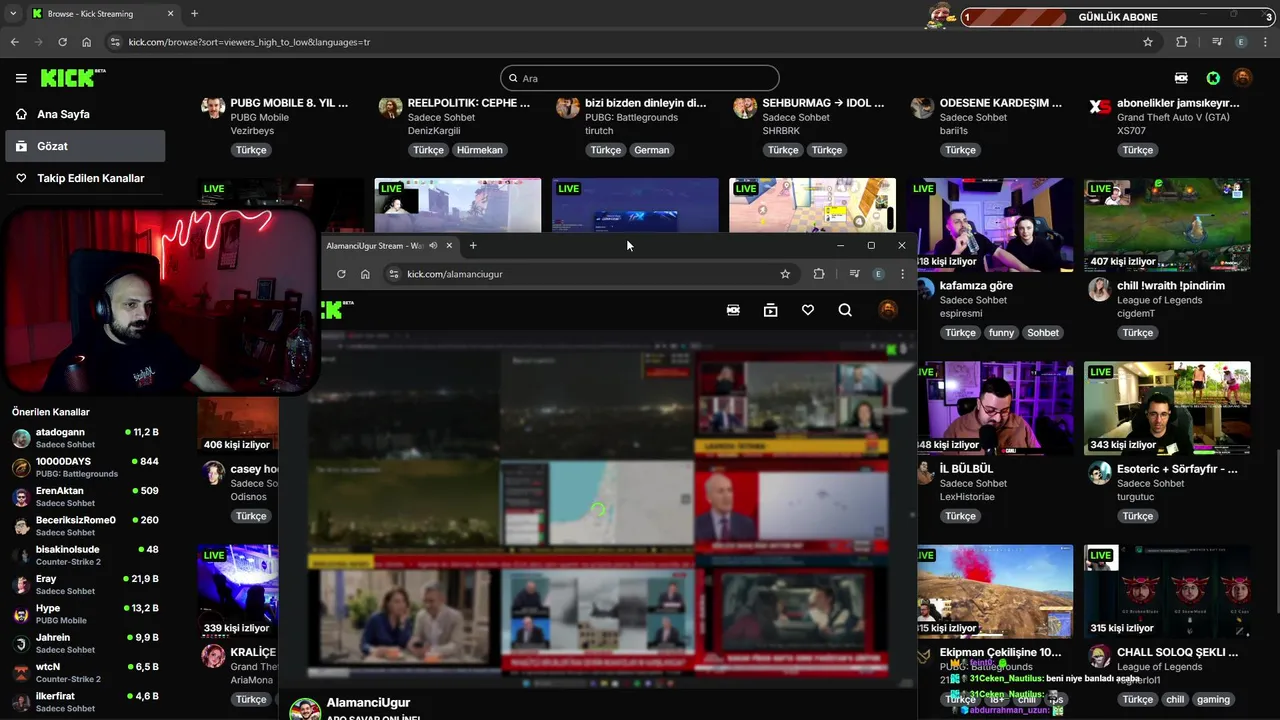Image resolution: width=1280 pixels, height=720 pixels.
Task: Reload the AlamanciUgur page
Action: point(341,274)
